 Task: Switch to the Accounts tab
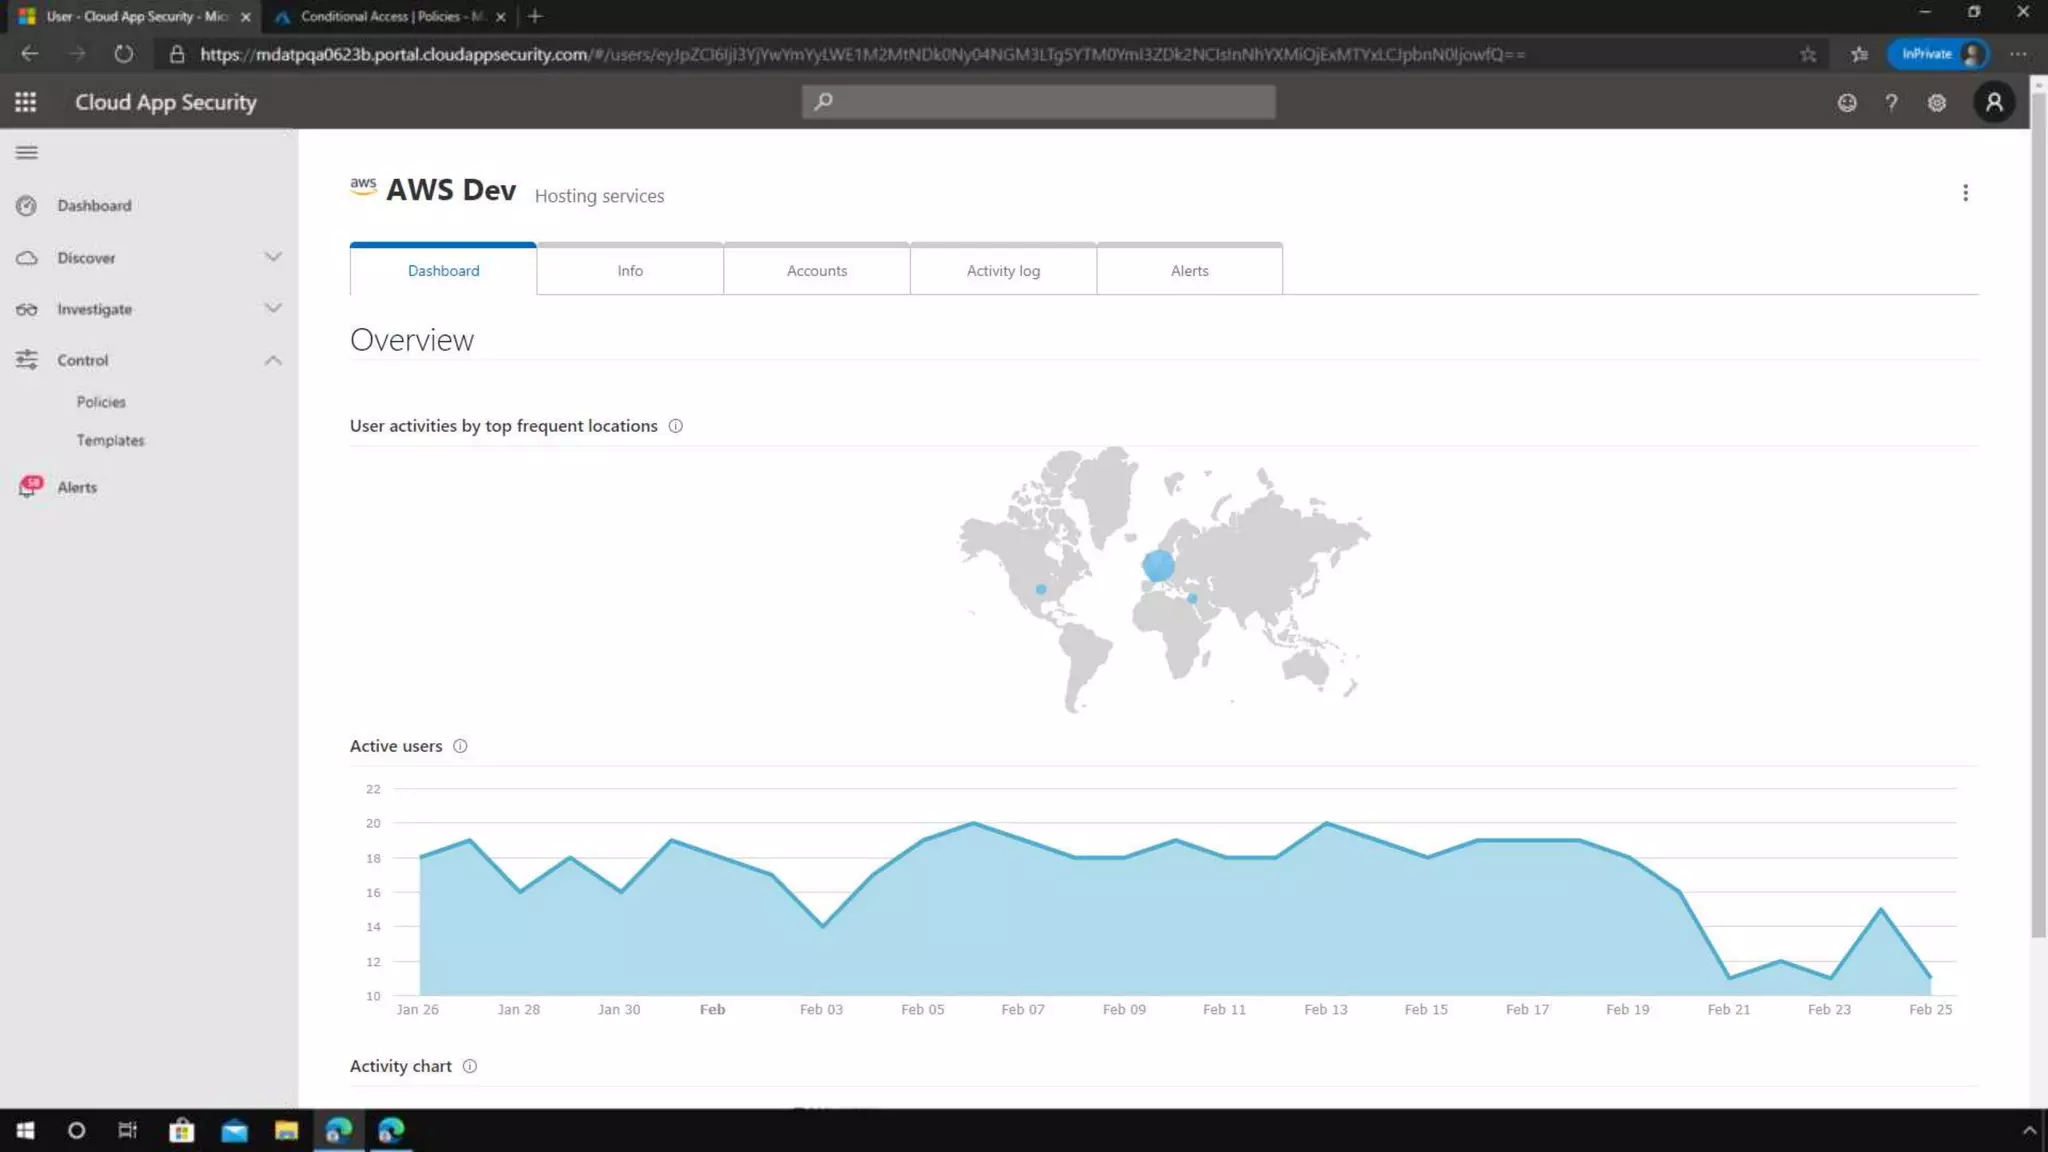point(817,270)
